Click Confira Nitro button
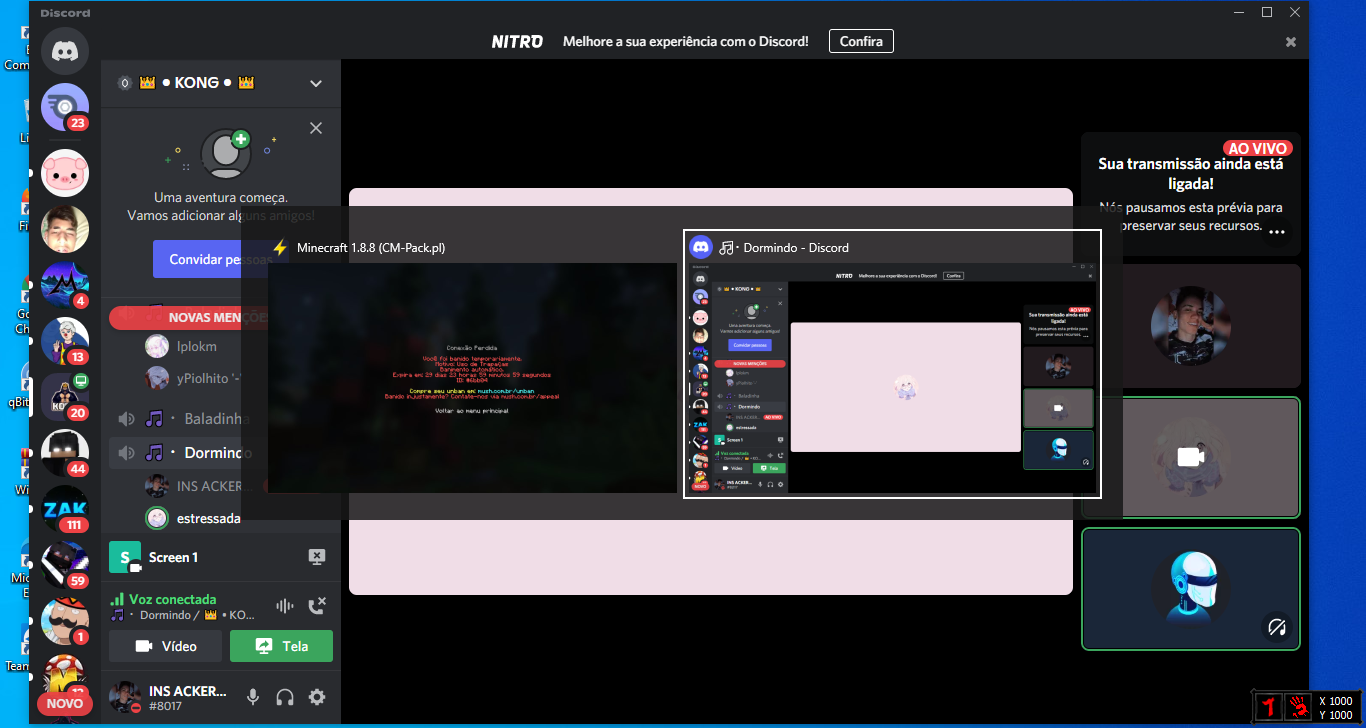Viewport: 1366px width, 728px height. click(861, 41)
